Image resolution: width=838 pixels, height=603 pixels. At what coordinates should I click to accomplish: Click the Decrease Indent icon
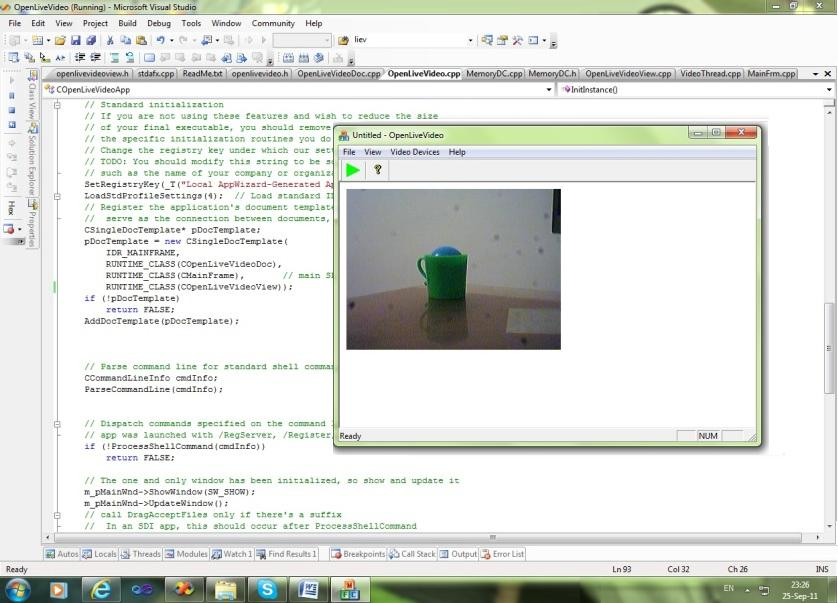80,57
